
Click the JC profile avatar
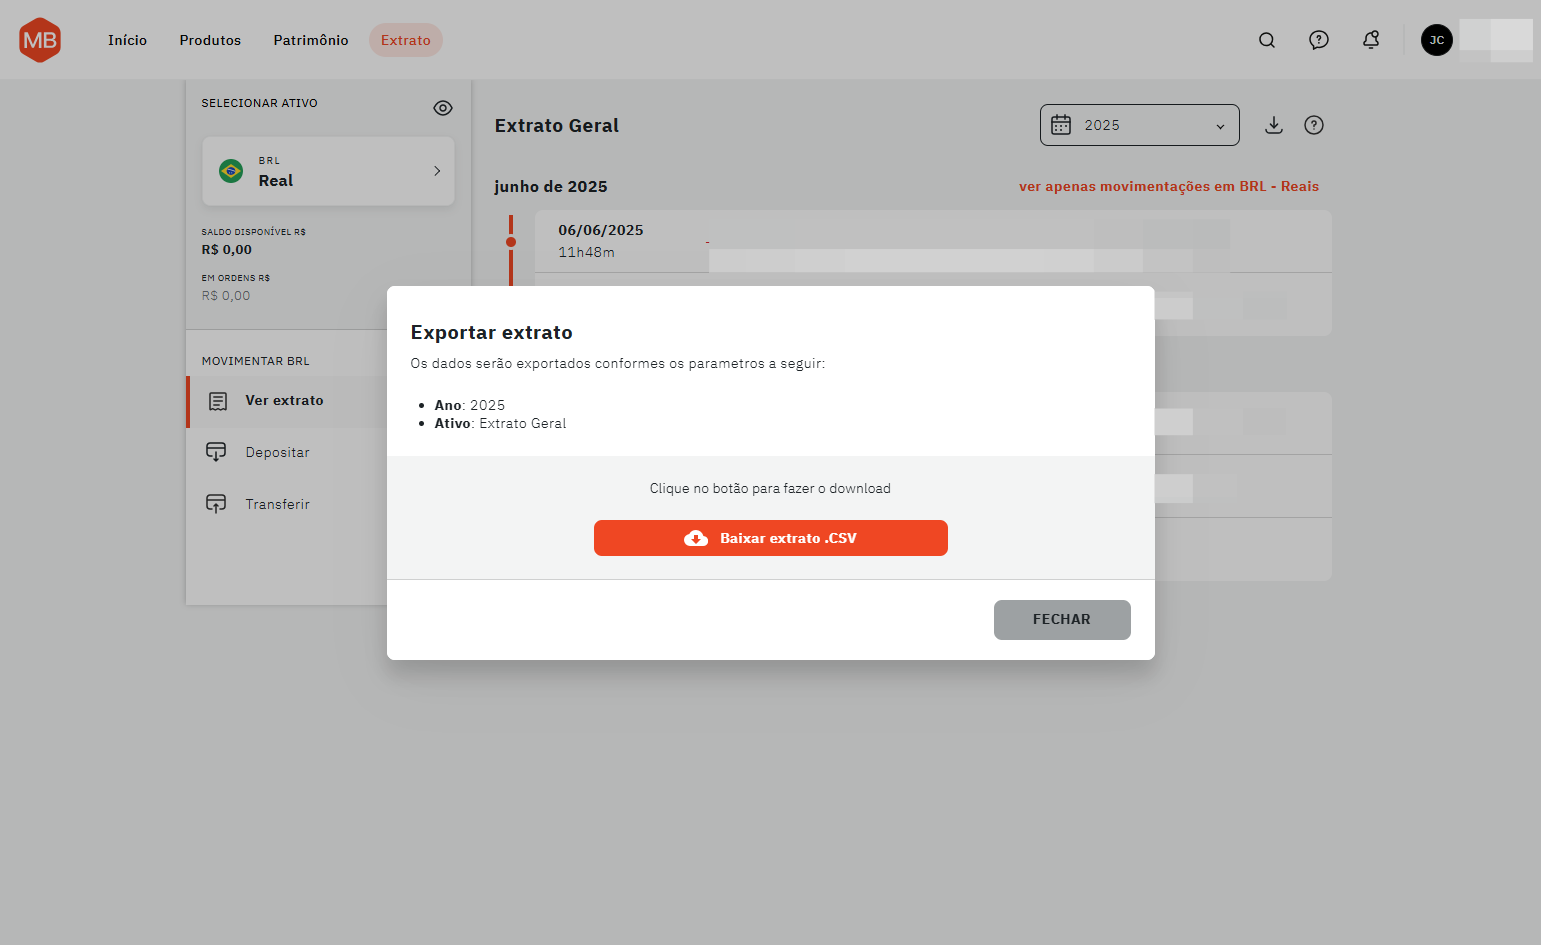(1437, 40)
